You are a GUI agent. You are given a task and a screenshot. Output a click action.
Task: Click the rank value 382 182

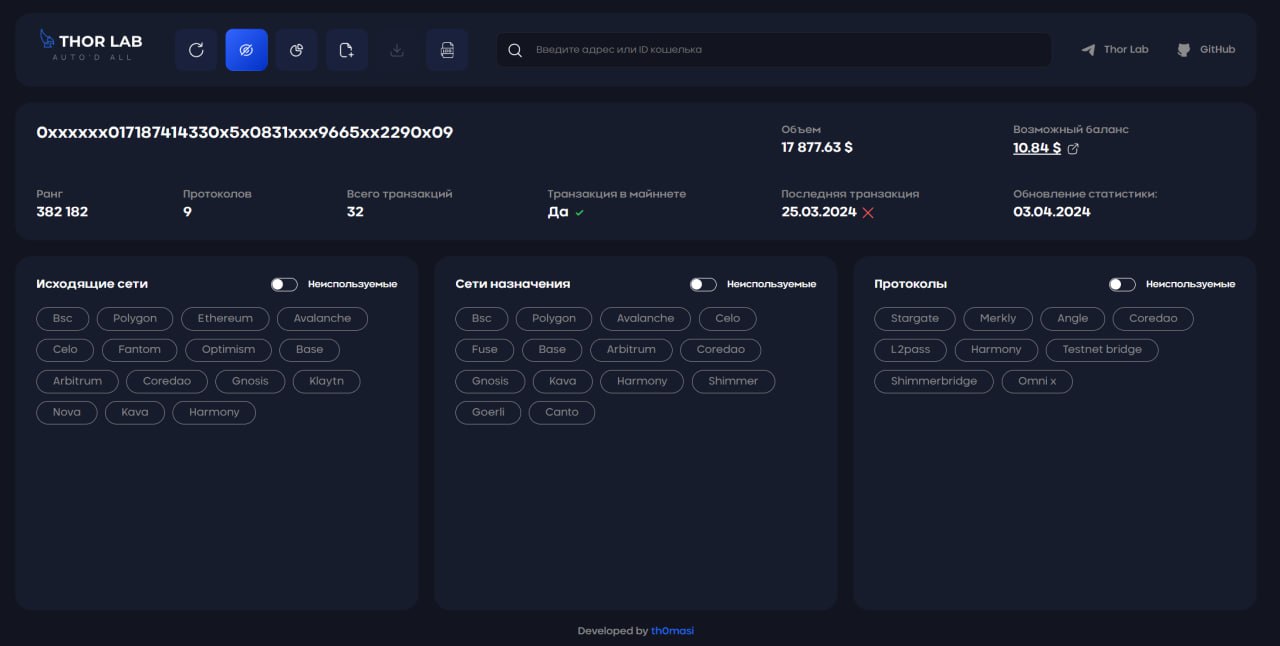[x=62, y=212]
